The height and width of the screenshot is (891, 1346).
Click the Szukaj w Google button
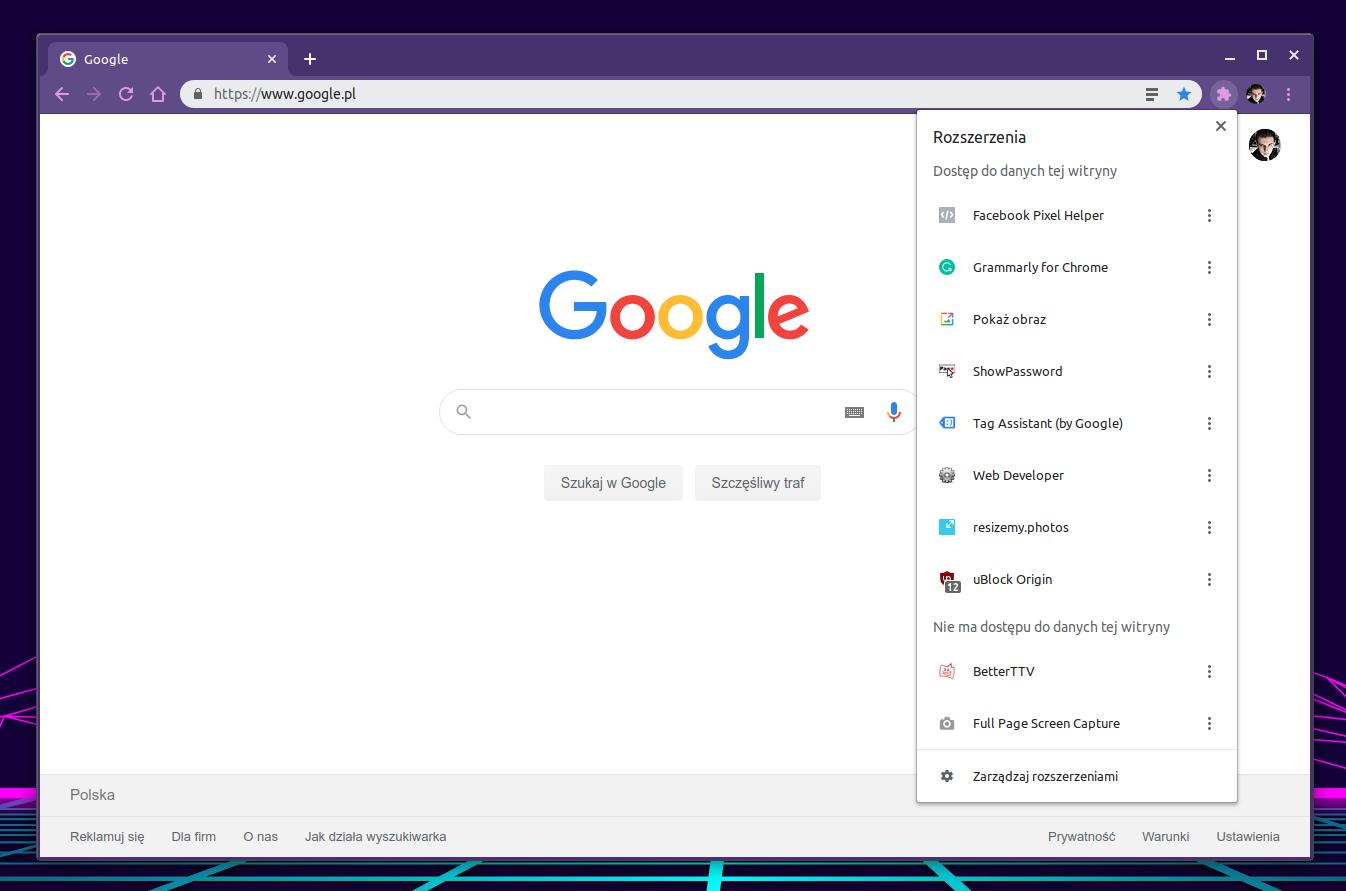(613, 483)
